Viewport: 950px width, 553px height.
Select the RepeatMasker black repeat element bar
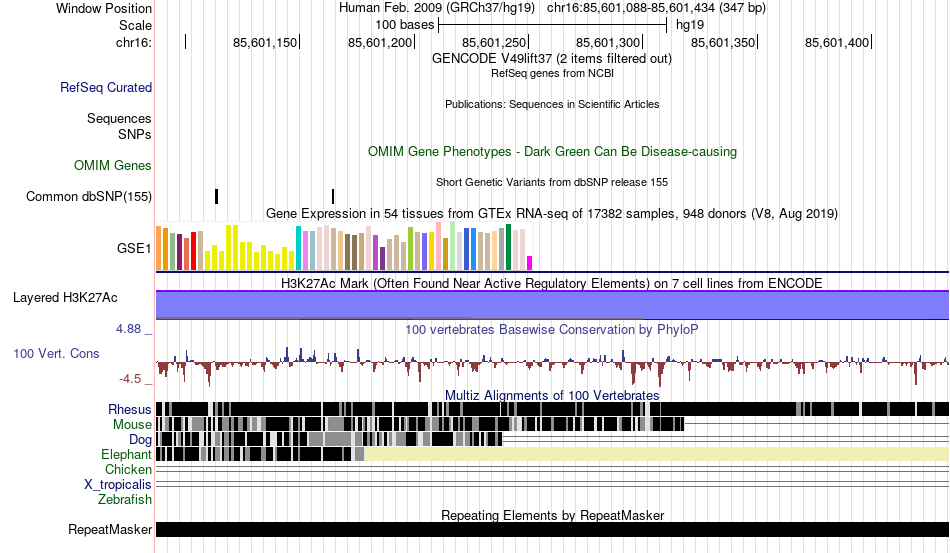(x=552, y=529)
